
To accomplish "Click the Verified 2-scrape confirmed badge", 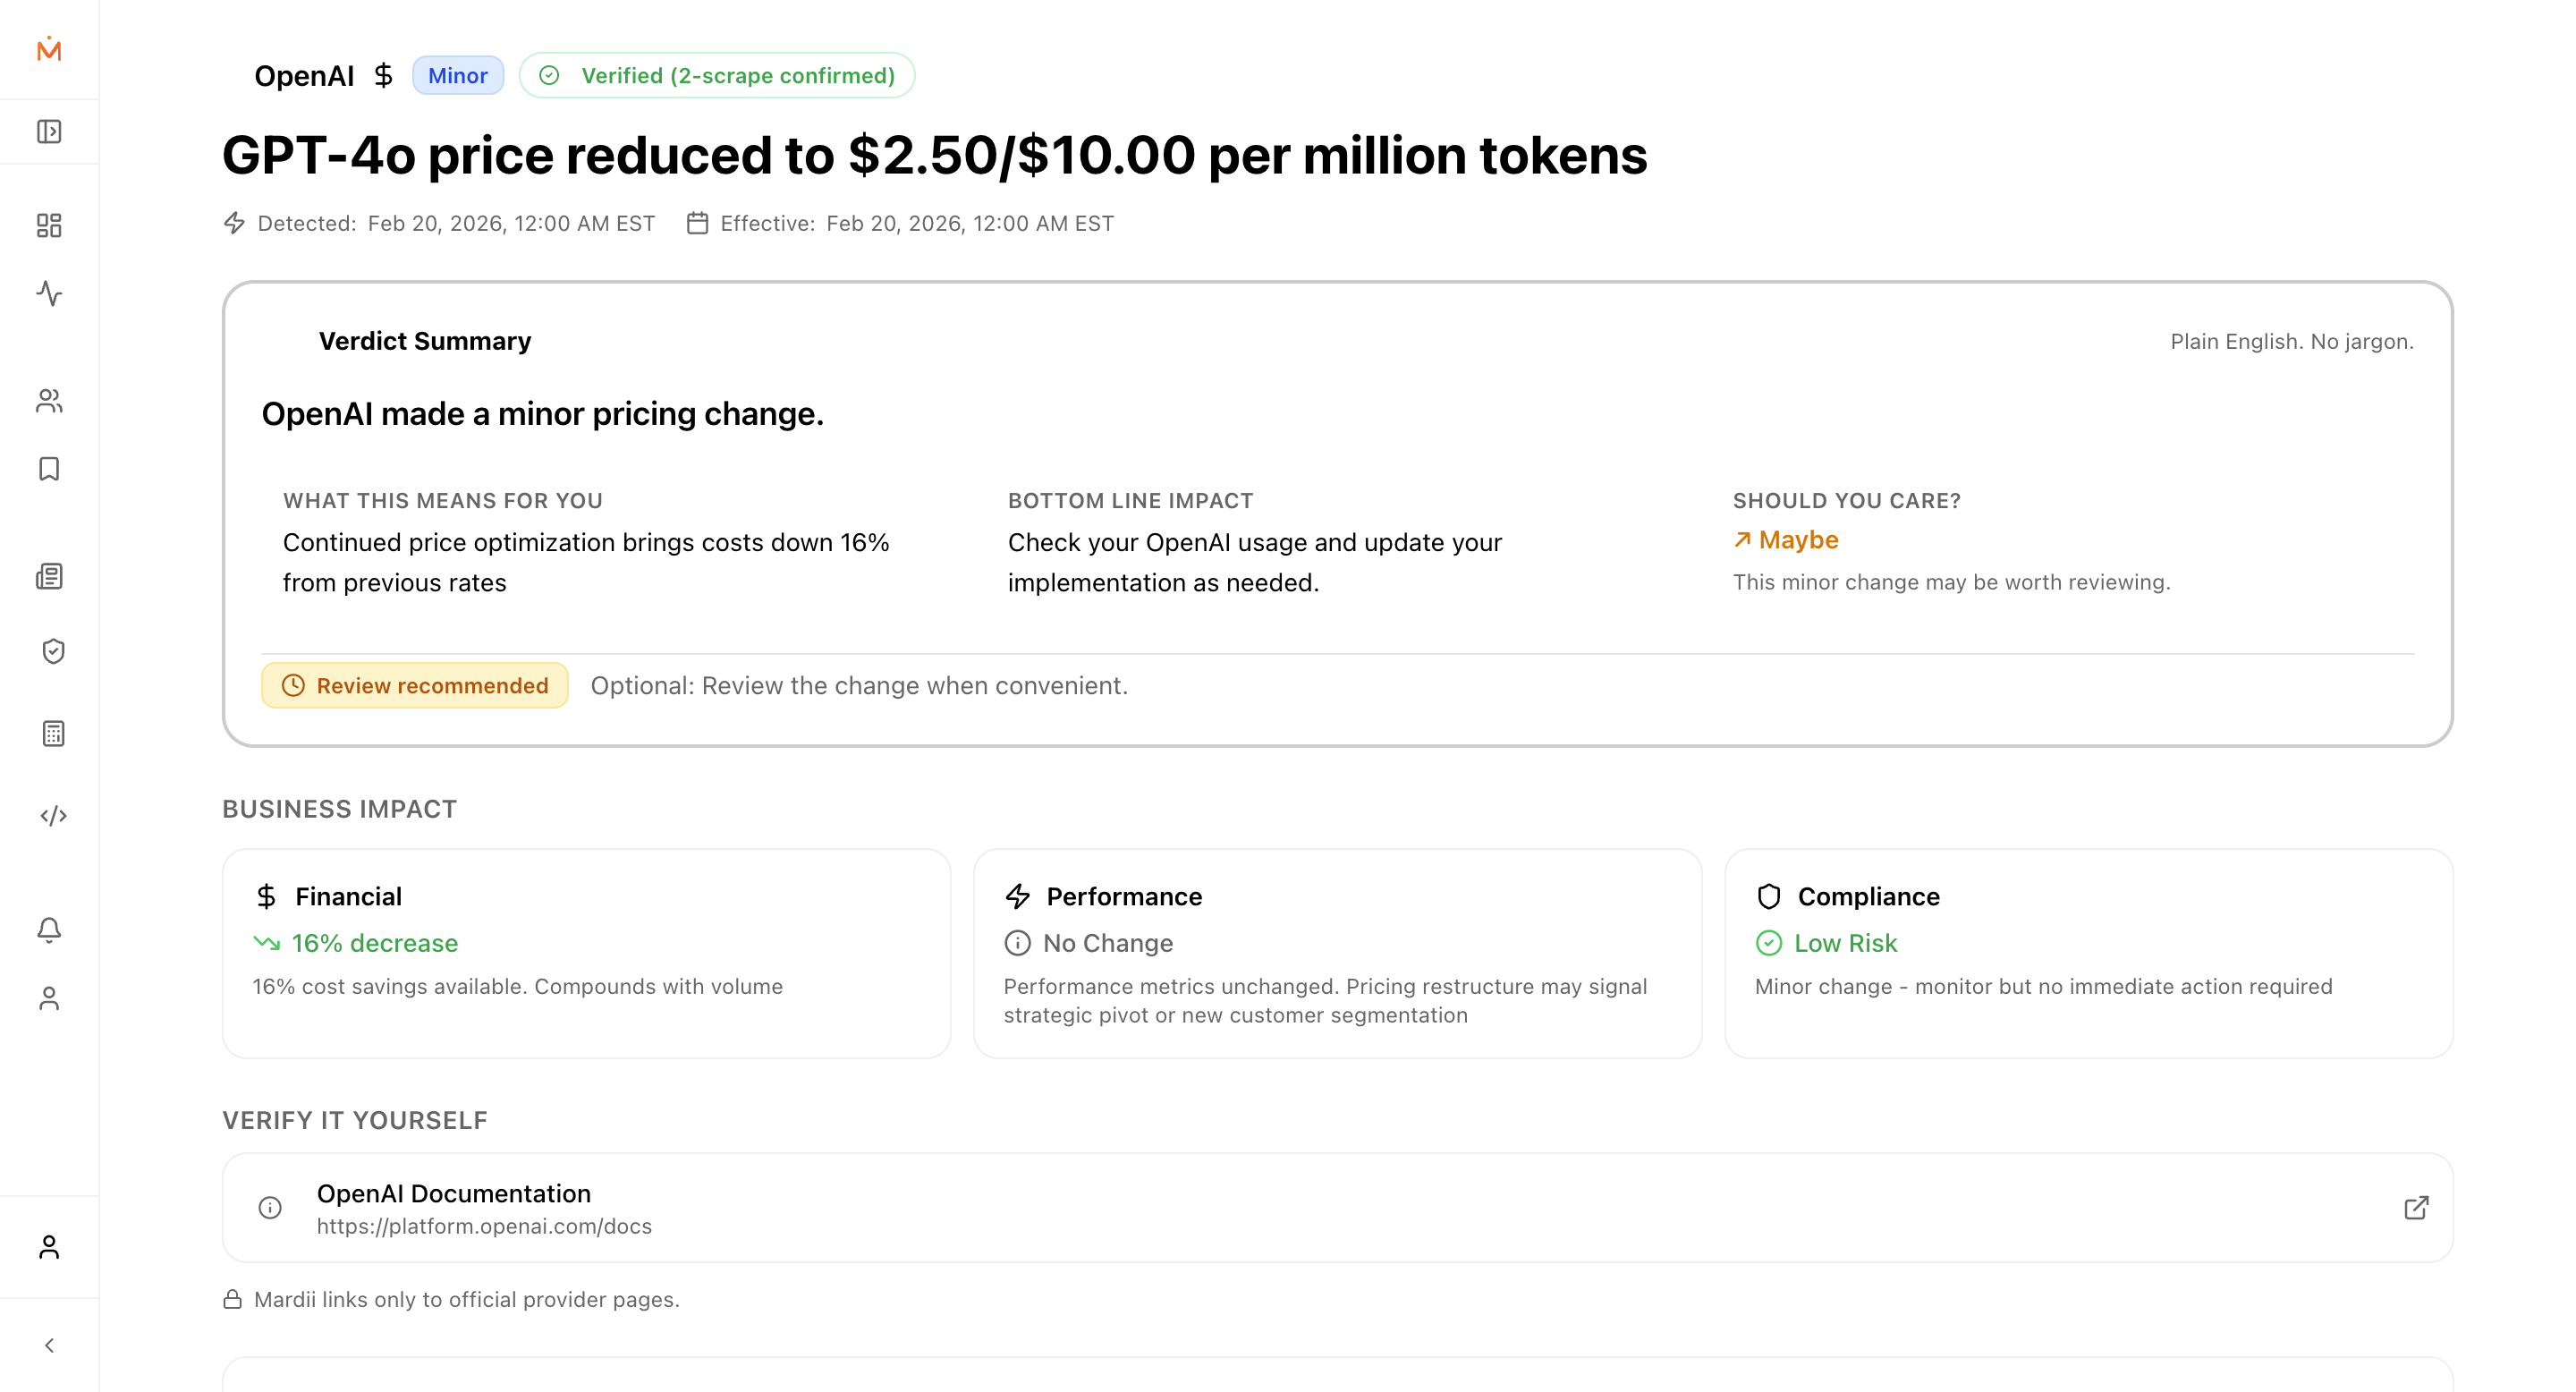I will [x=716, y=76].
